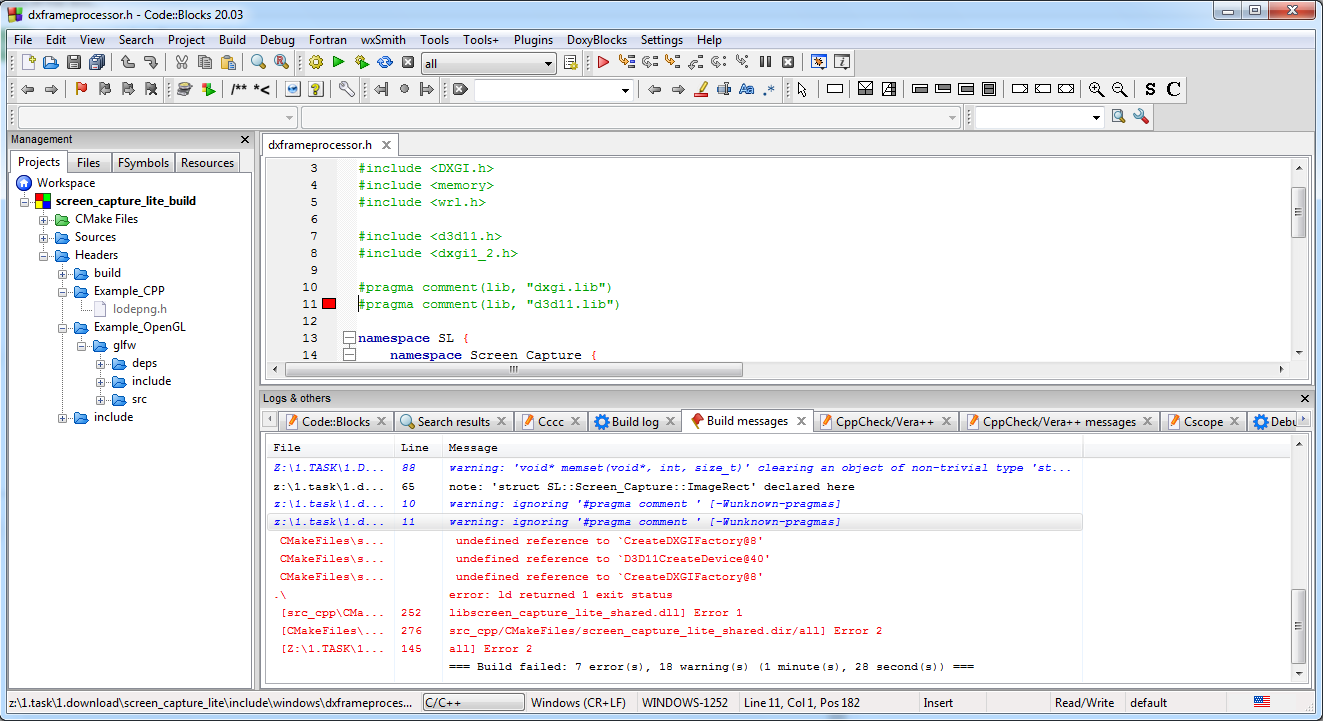Cut selection with scissors icon

[x=181, y=63]
